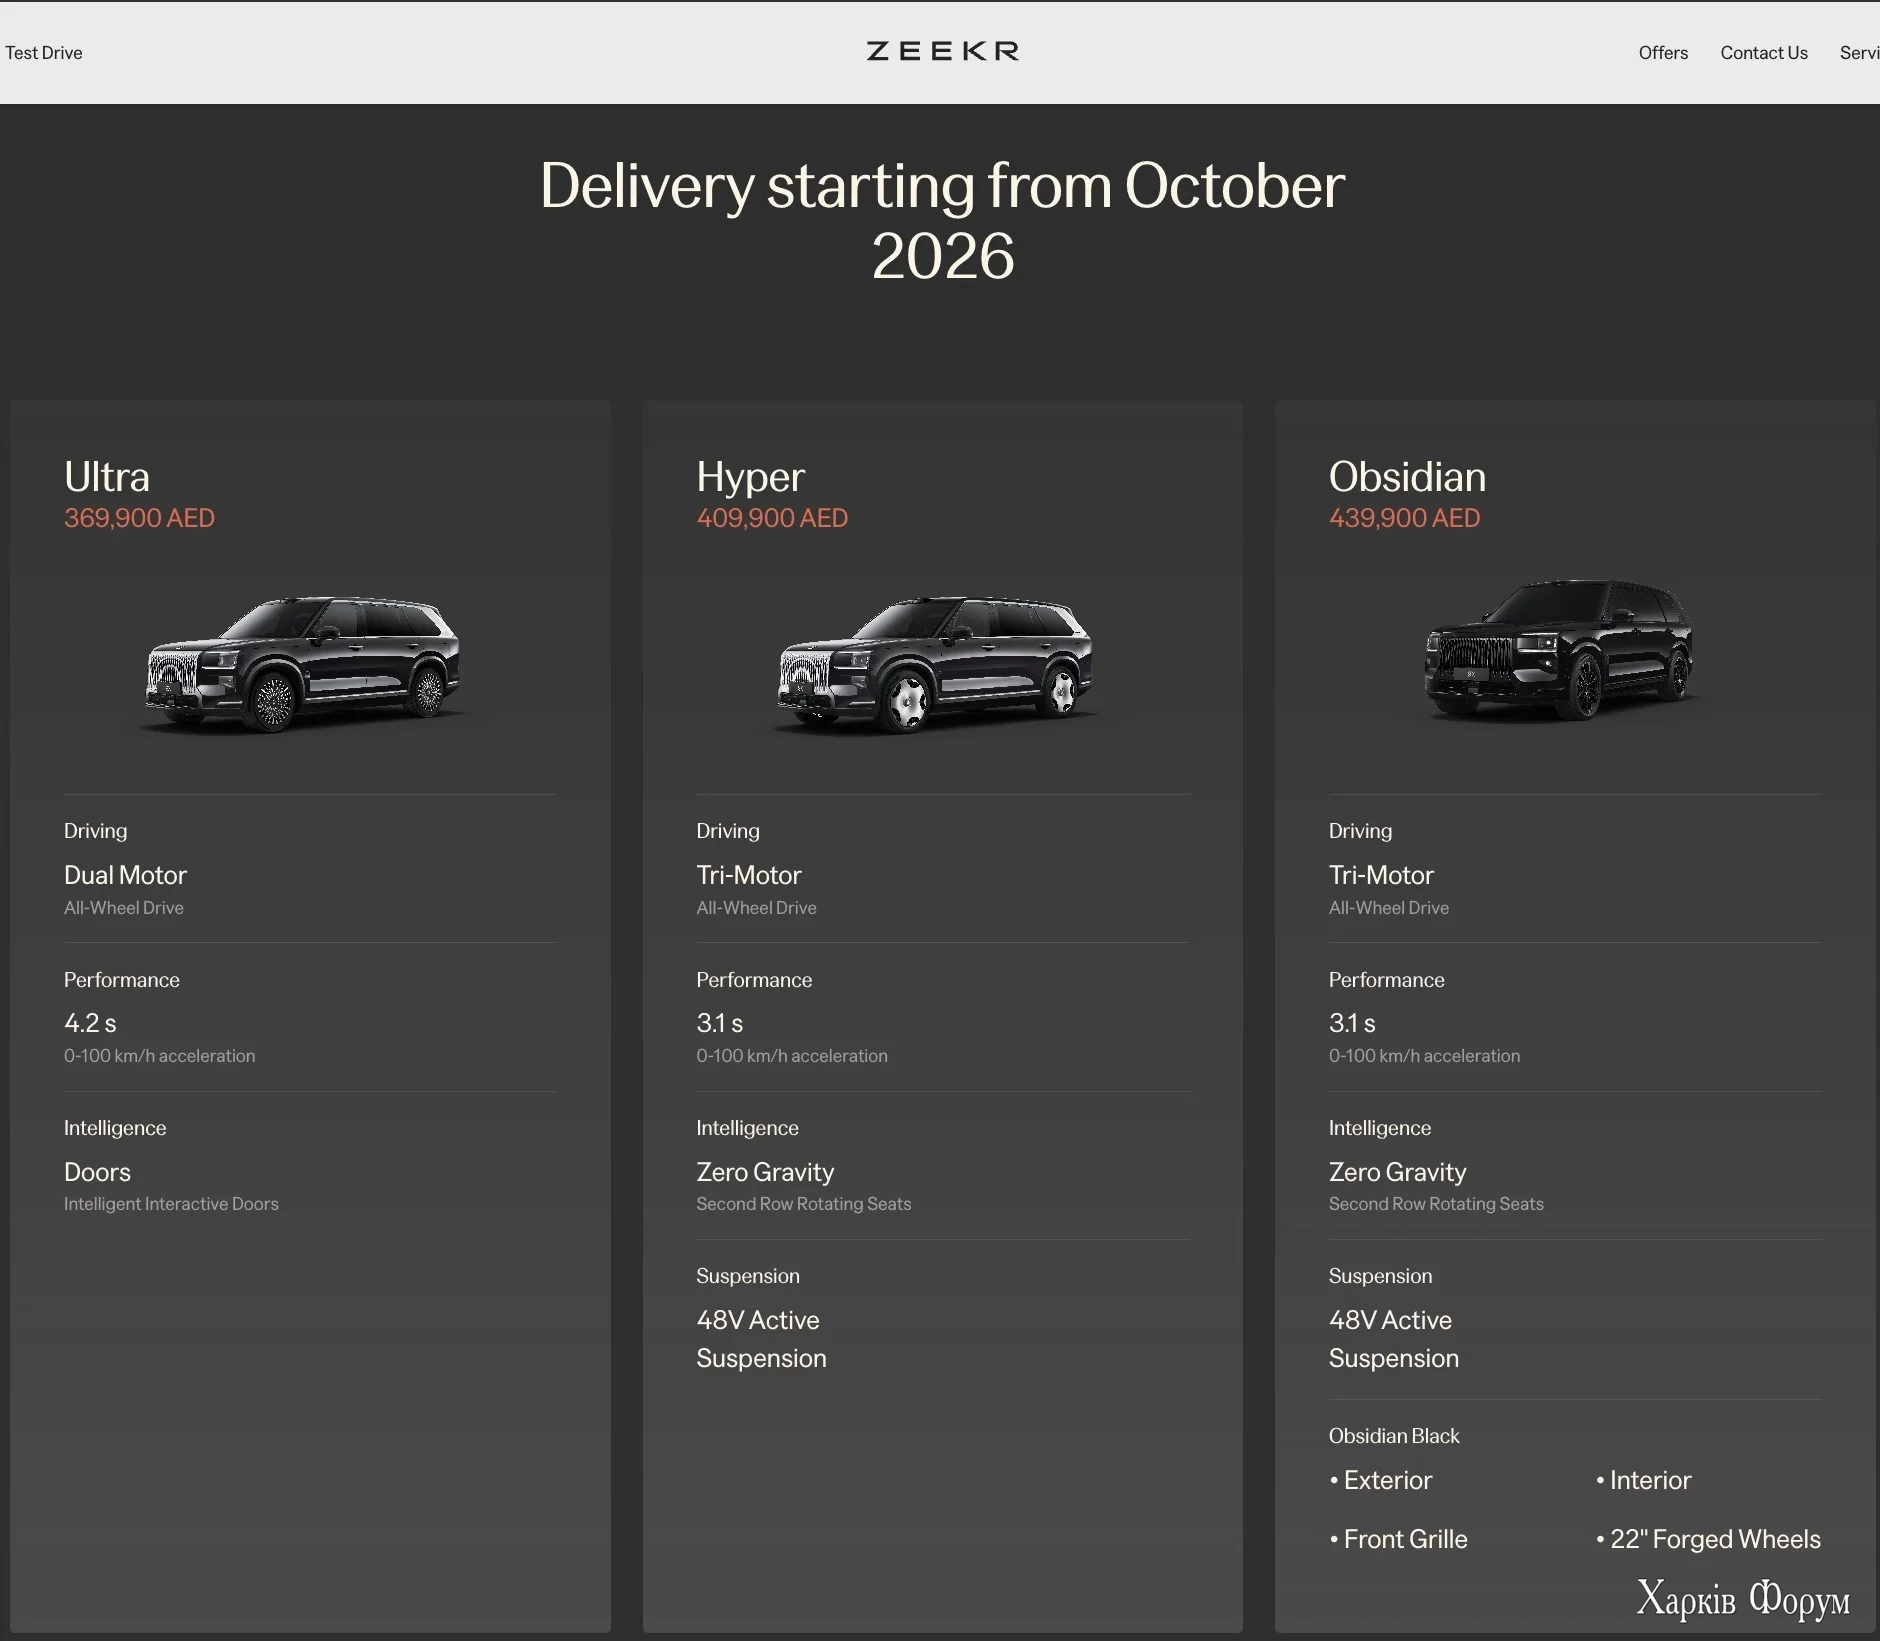Select the Ultra car image
Screen dimensions: 1880x1641
click(303, 664)
